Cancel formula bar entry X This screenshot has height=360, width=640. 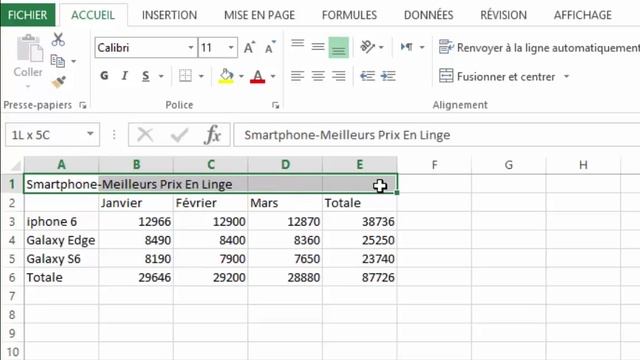click(x=145, y=135)
